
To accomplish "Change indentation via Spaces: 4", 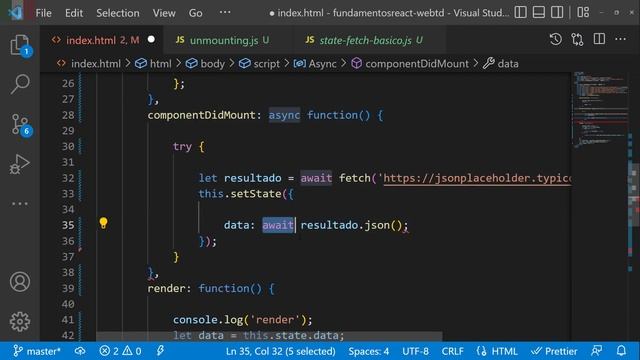I will coord(369,351).
